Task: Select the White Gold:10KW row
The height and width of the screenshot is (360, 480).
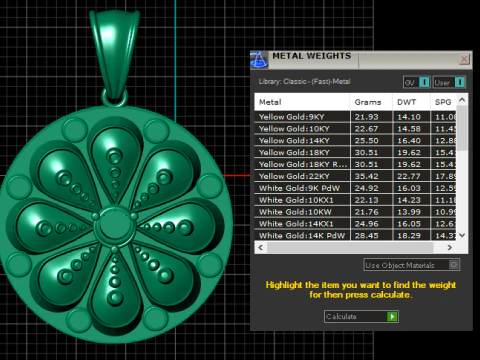Action: click(x=355, y=212)
